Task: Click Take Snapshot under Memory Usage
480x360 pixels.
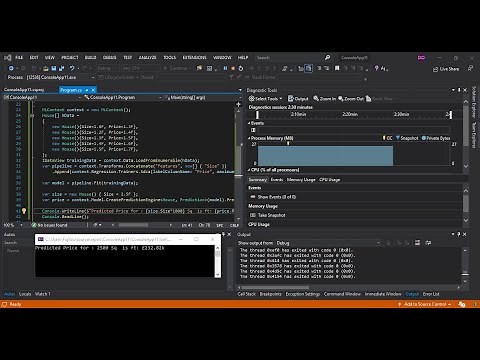Action: [271, 215]
